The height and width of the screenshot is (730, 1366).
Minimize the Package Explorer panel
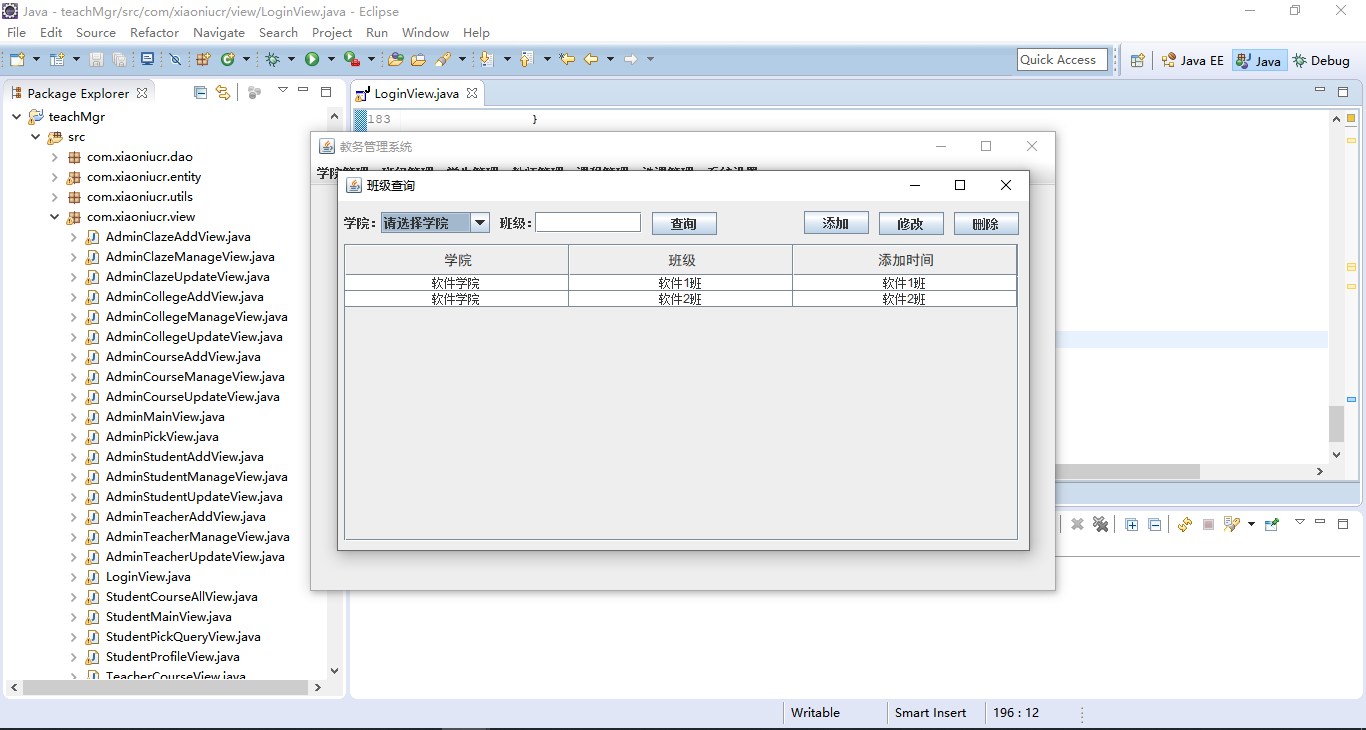coord(304,91)
